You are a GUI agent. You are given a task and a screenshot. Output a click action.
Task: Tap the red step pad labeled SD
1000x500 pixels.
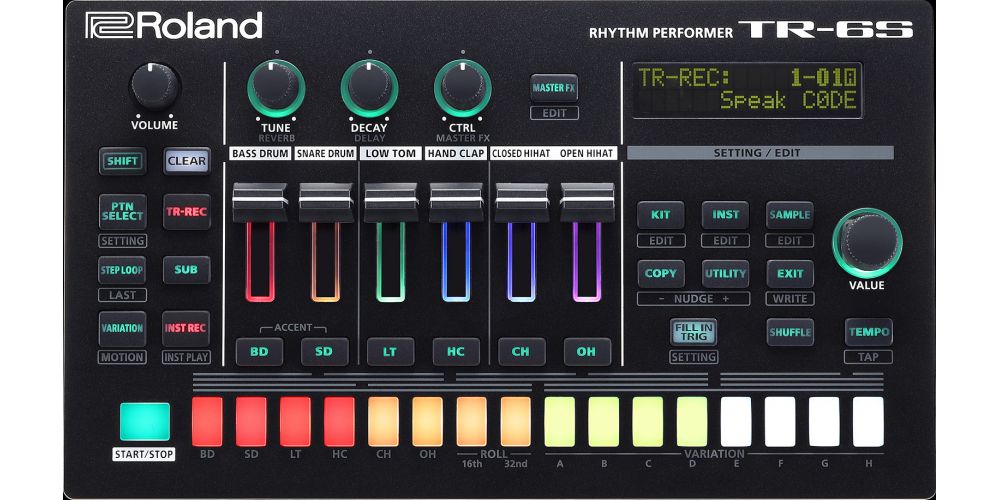tap(251, 422)
